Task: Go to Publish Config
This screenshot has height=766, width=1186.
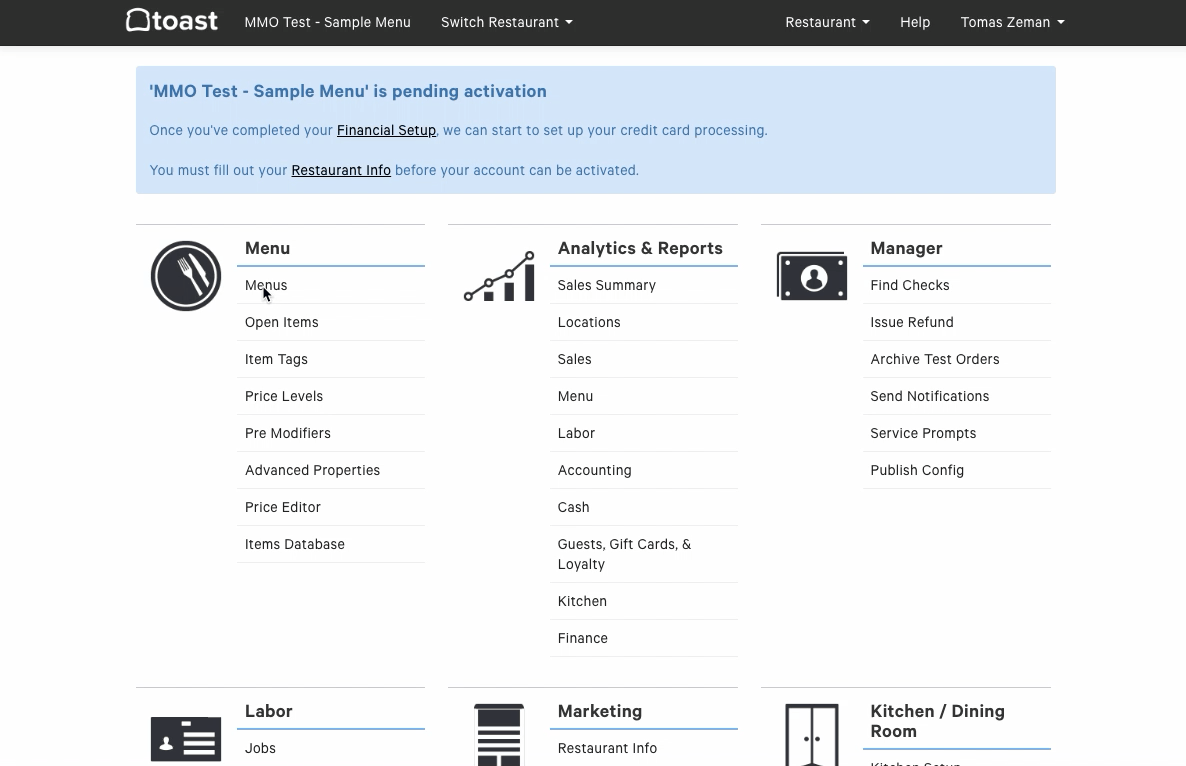Action: click(x=917, y=470)
